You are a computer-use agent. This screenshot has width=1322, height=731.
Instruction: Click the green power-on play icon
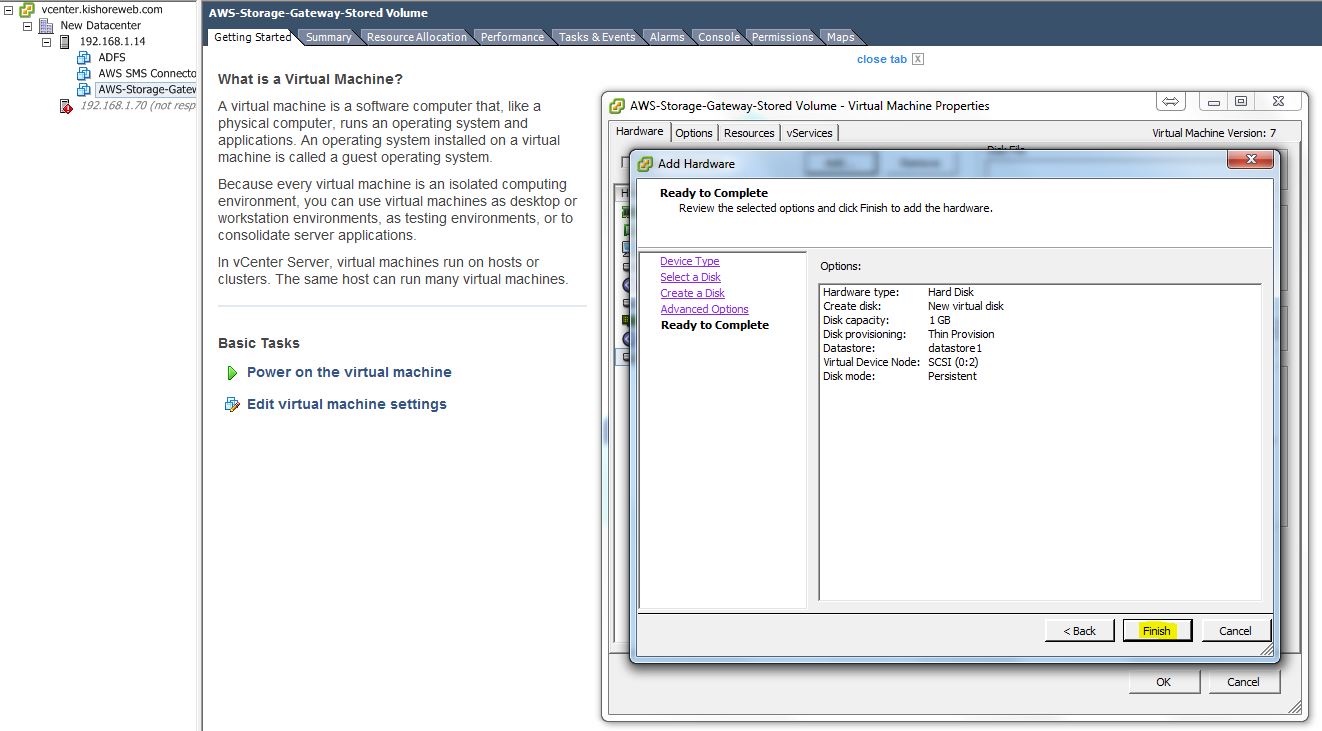pos(232,373)
